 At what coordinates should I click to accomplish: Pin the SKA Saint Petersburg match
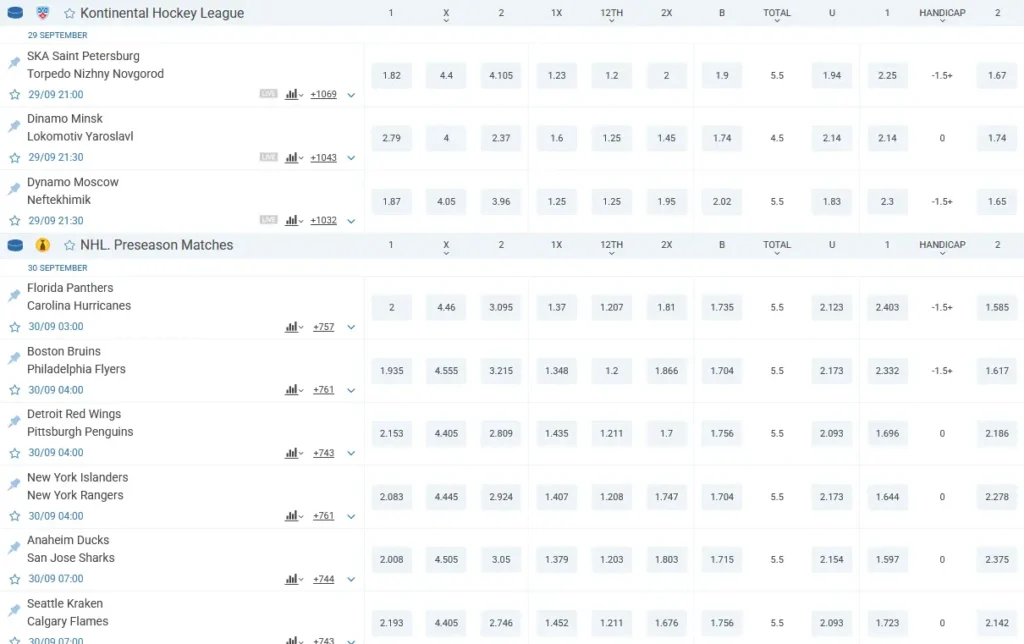coord(14,63)
